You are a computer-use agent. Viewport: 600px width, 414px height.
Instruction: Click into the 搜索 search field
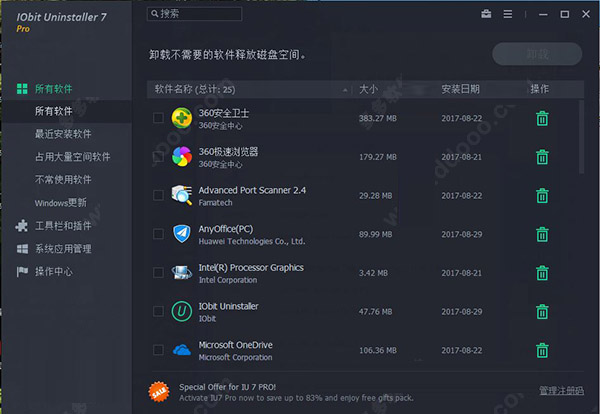pyautogui.click(x=194, y=14)
